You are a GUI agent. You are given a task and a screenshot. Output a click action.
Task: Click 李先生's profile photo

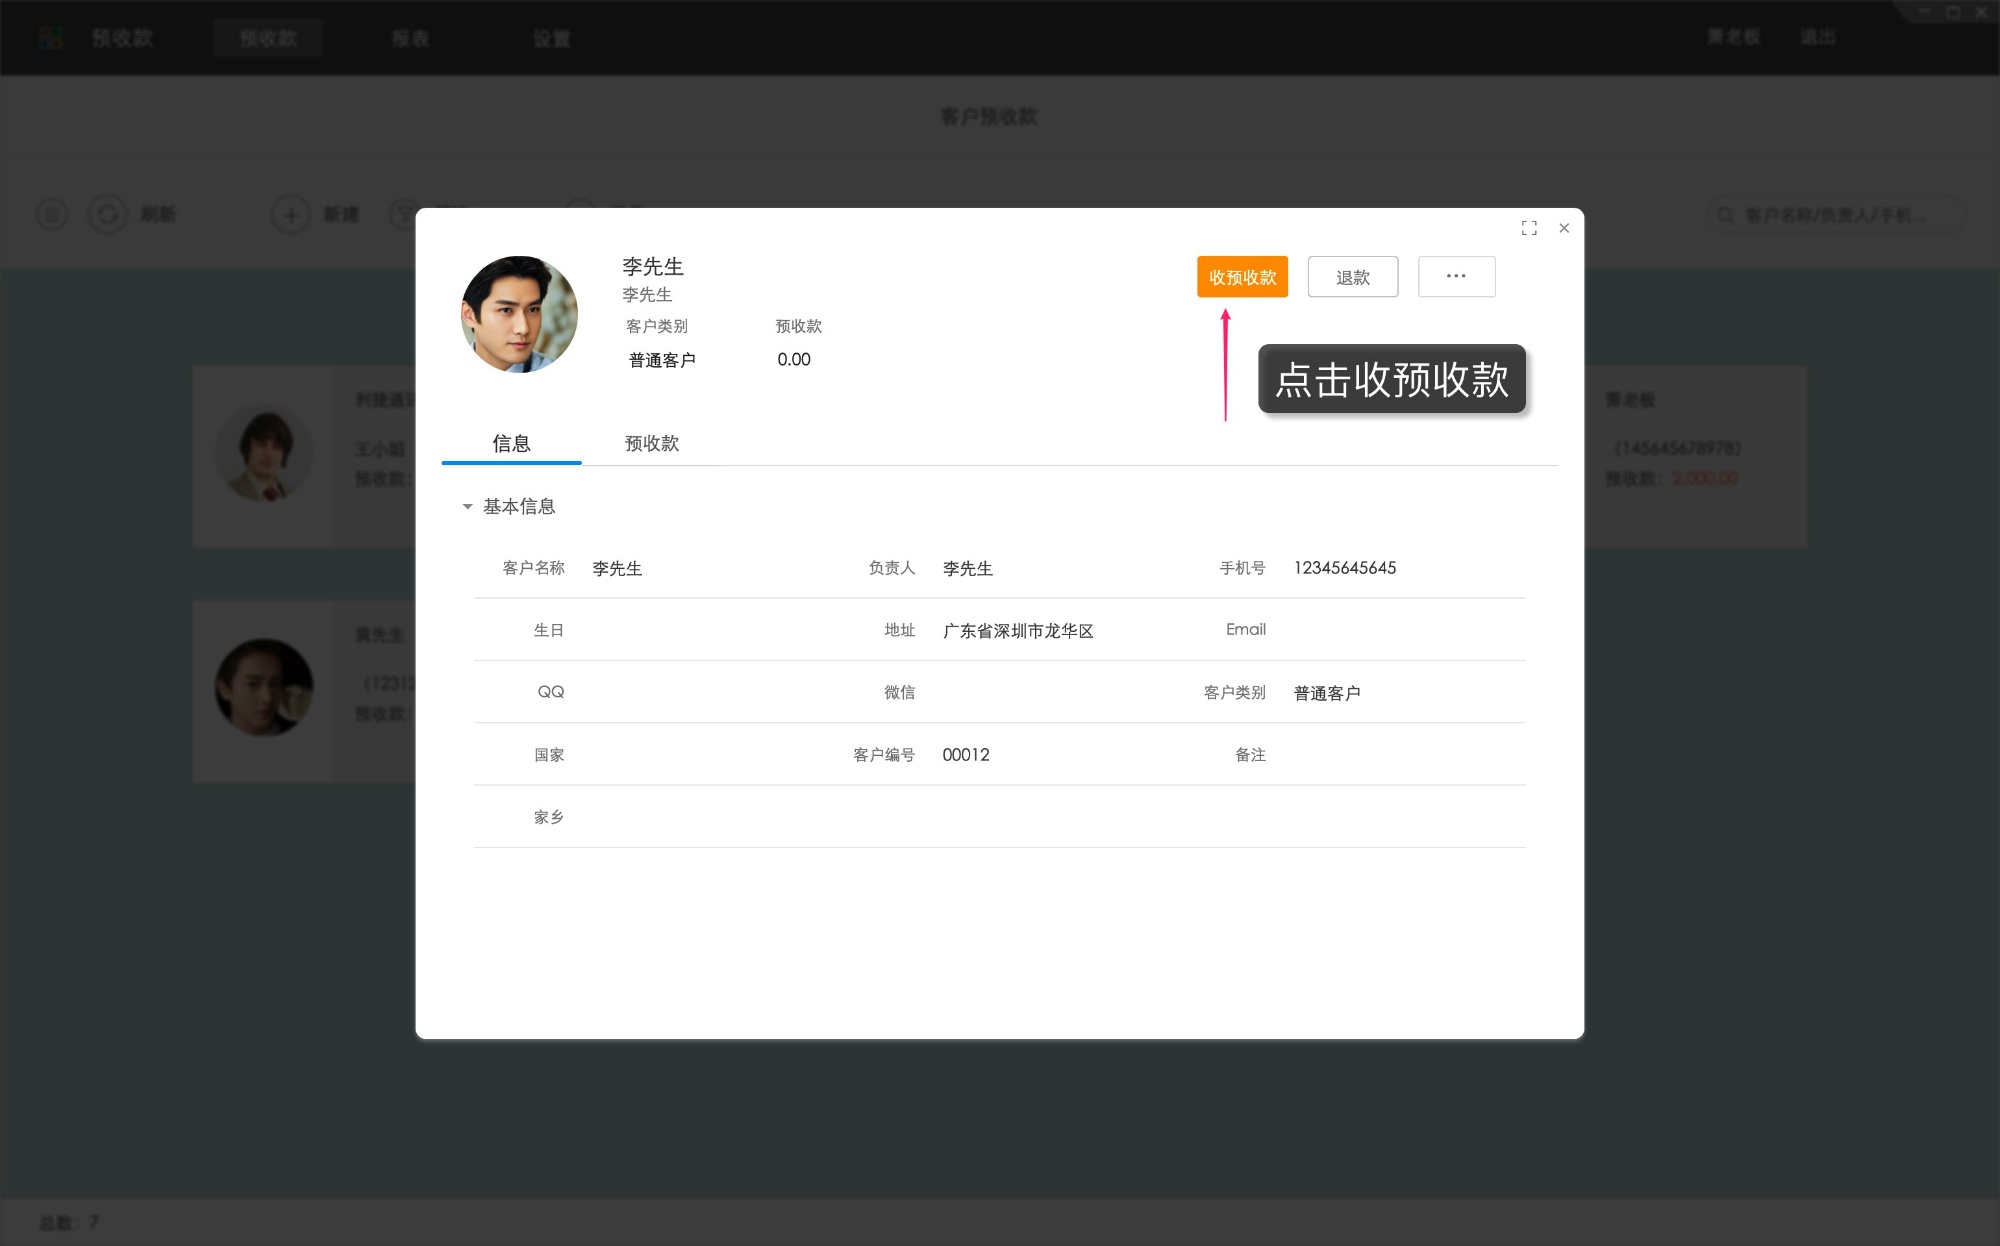point(518,313)
